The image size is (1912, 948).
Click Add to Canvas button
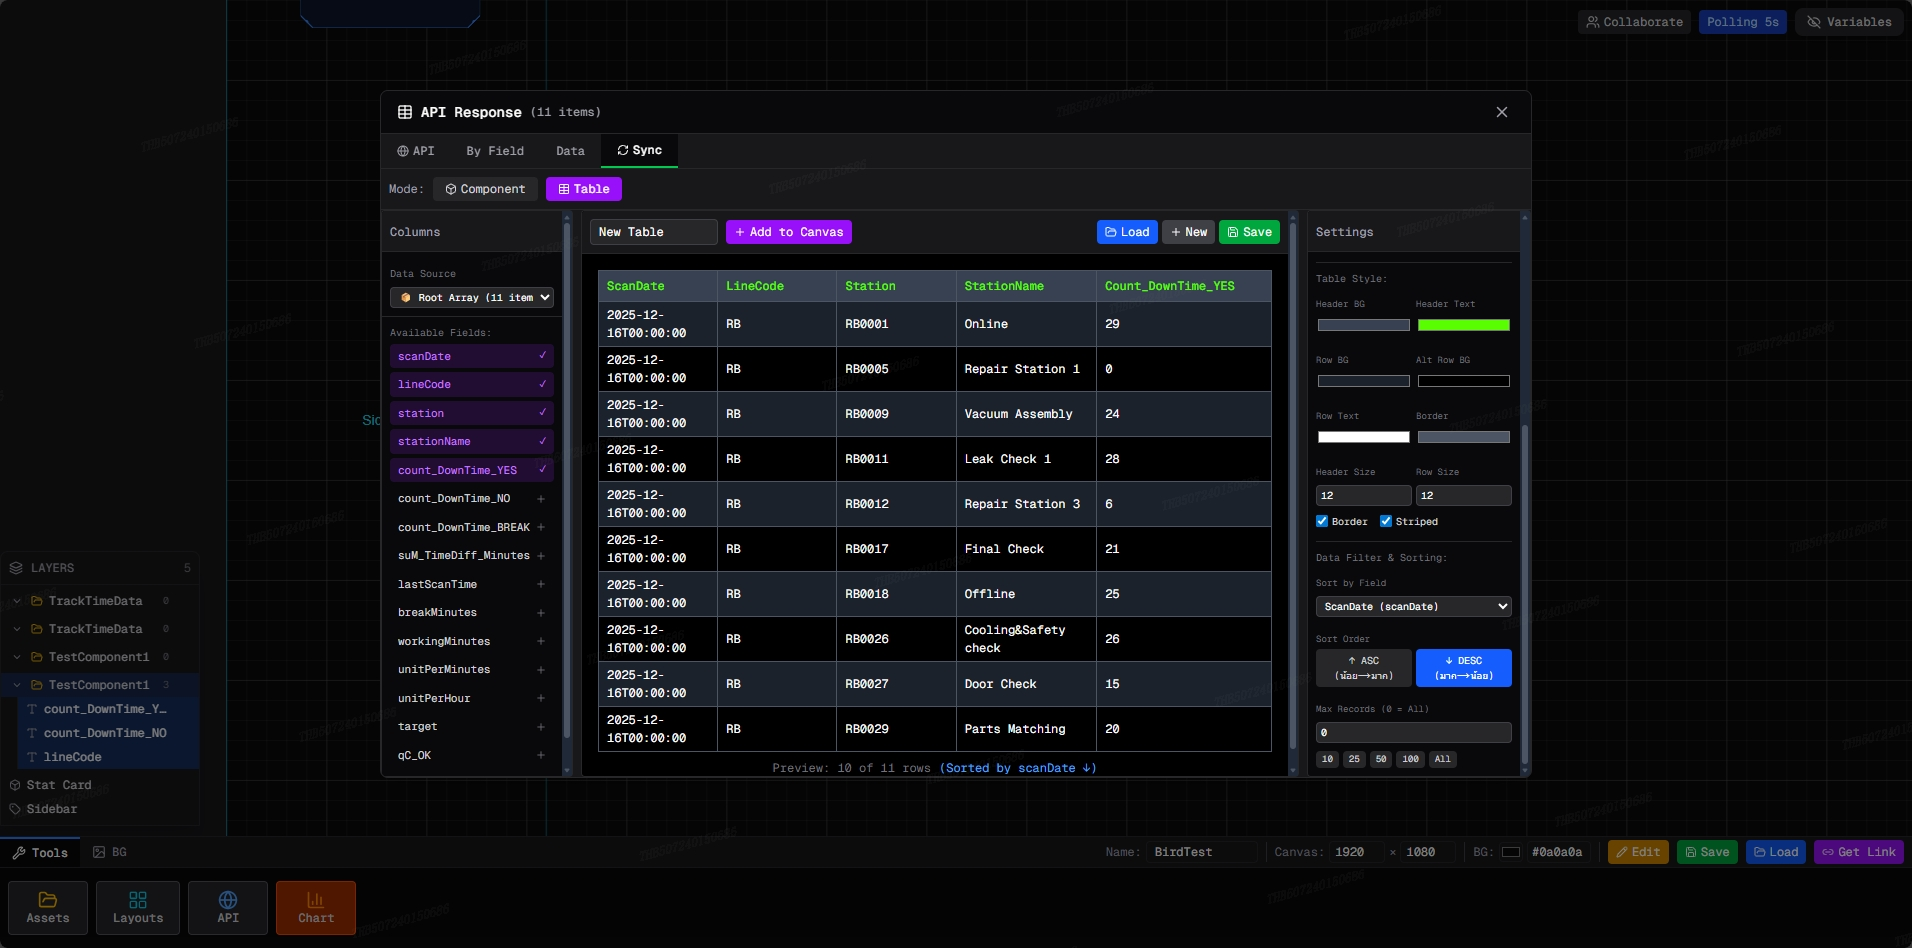789,232
